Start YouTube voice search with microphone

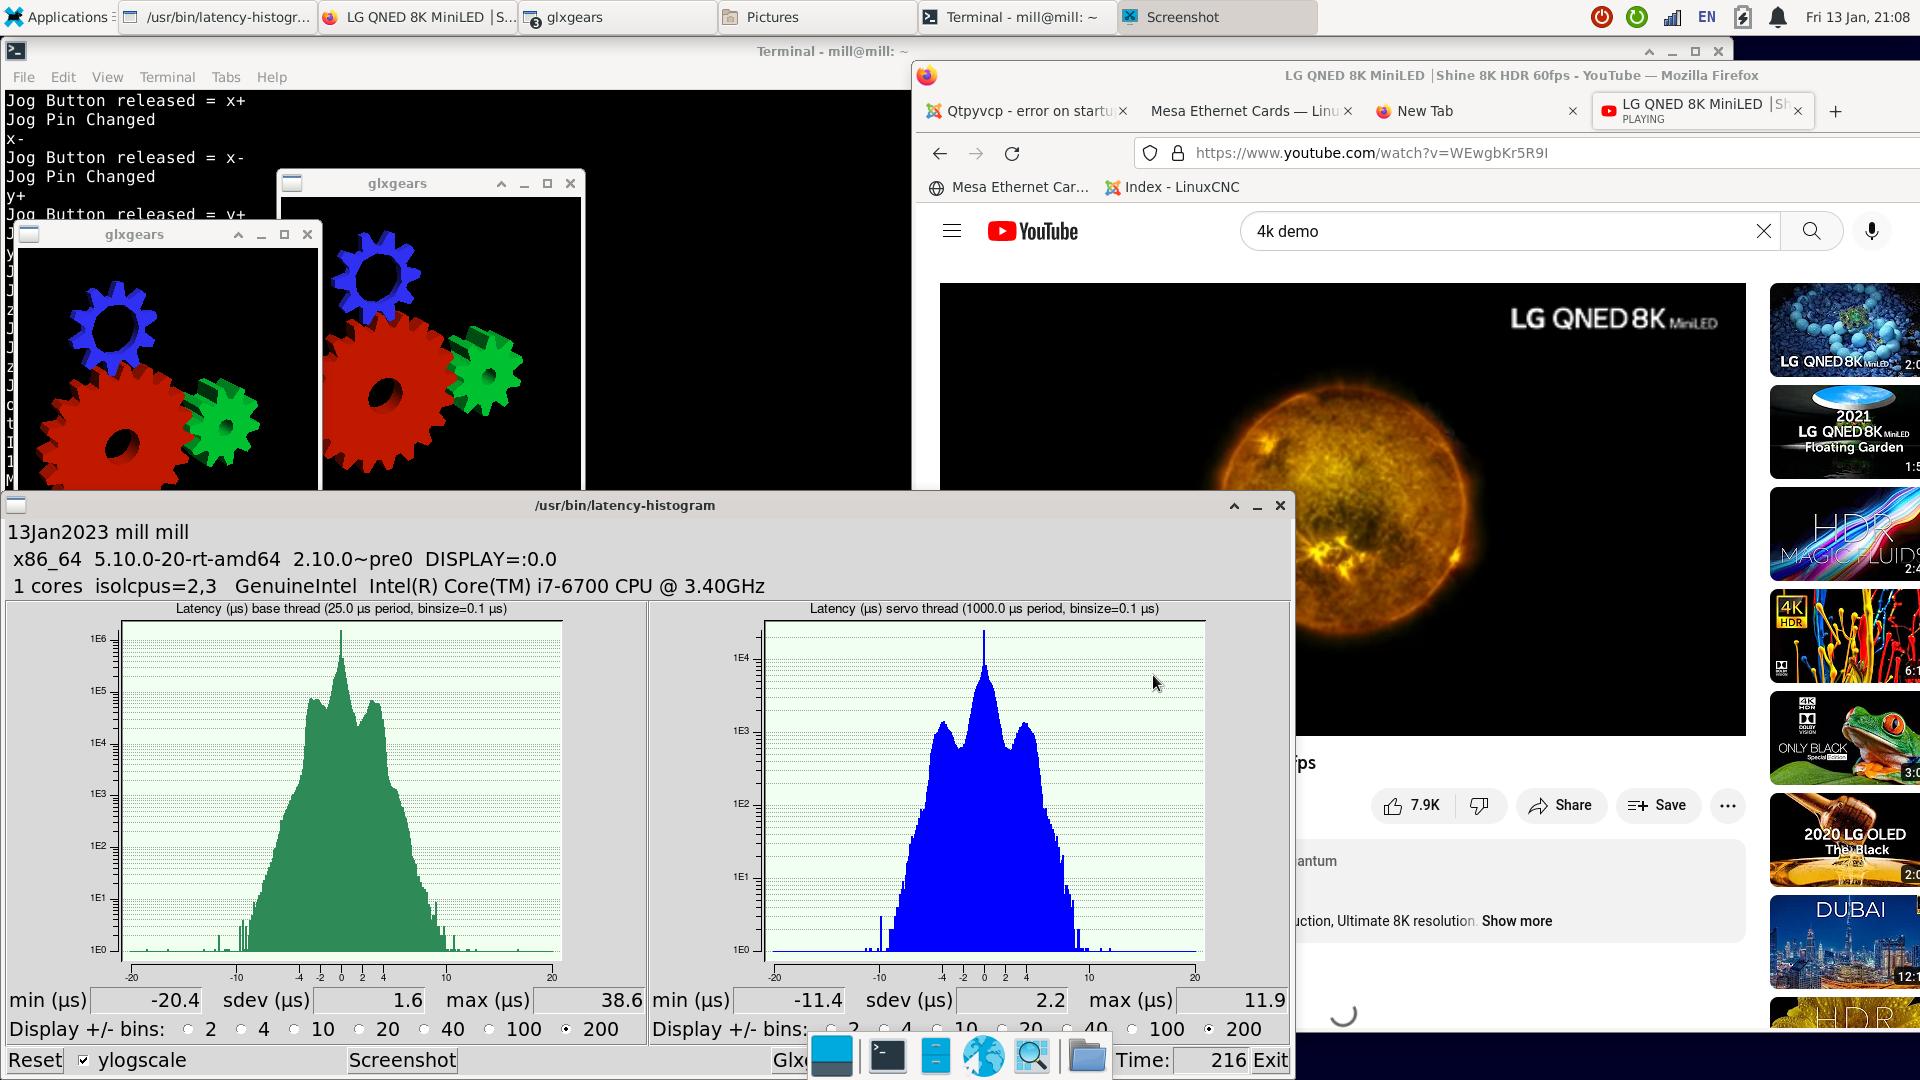click(x=1871, y=231)
